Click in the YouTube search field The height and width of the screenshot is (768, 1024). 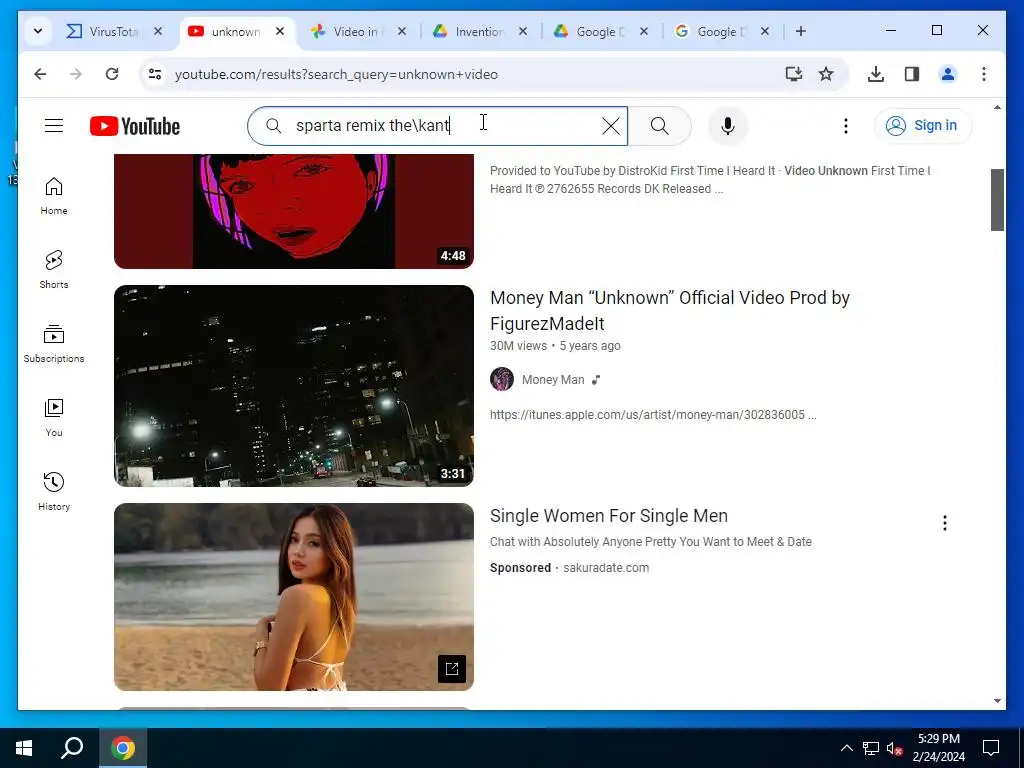(438, 125)
